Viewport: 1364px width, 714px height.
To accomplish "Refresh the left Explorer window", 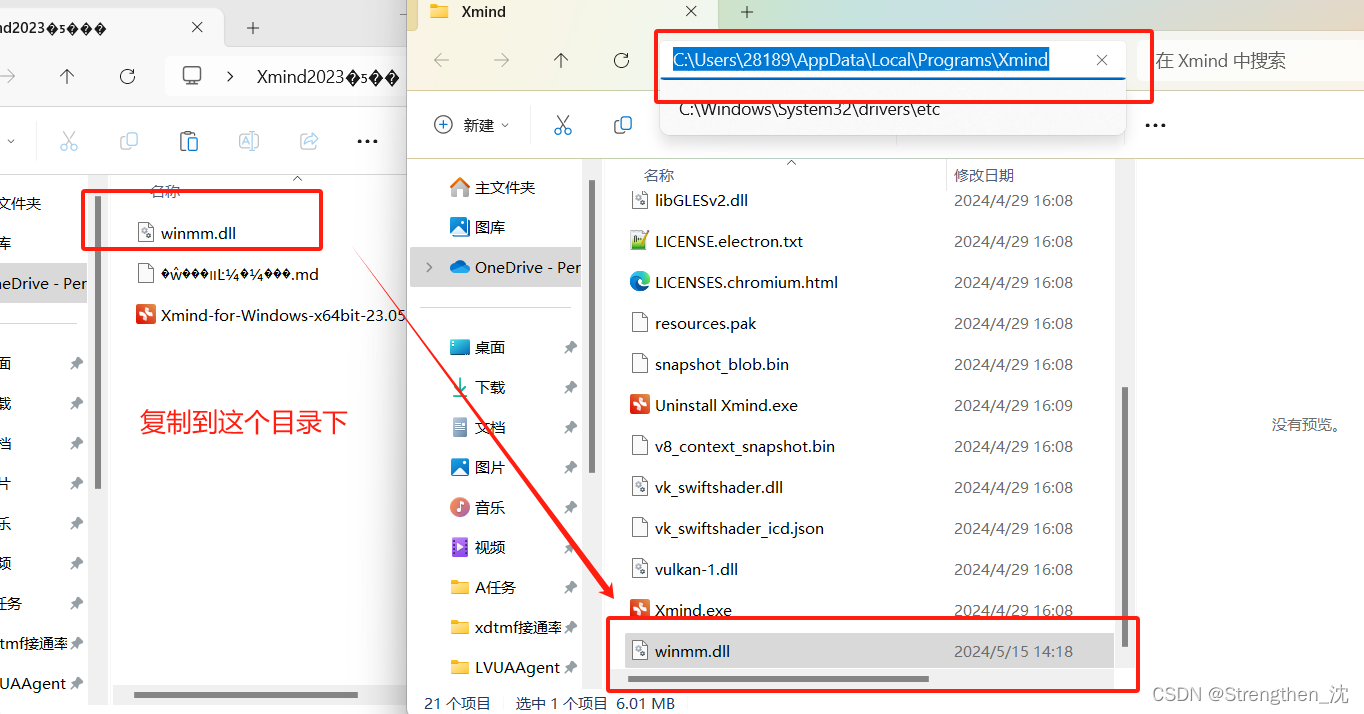I will (x=127, y=76).
